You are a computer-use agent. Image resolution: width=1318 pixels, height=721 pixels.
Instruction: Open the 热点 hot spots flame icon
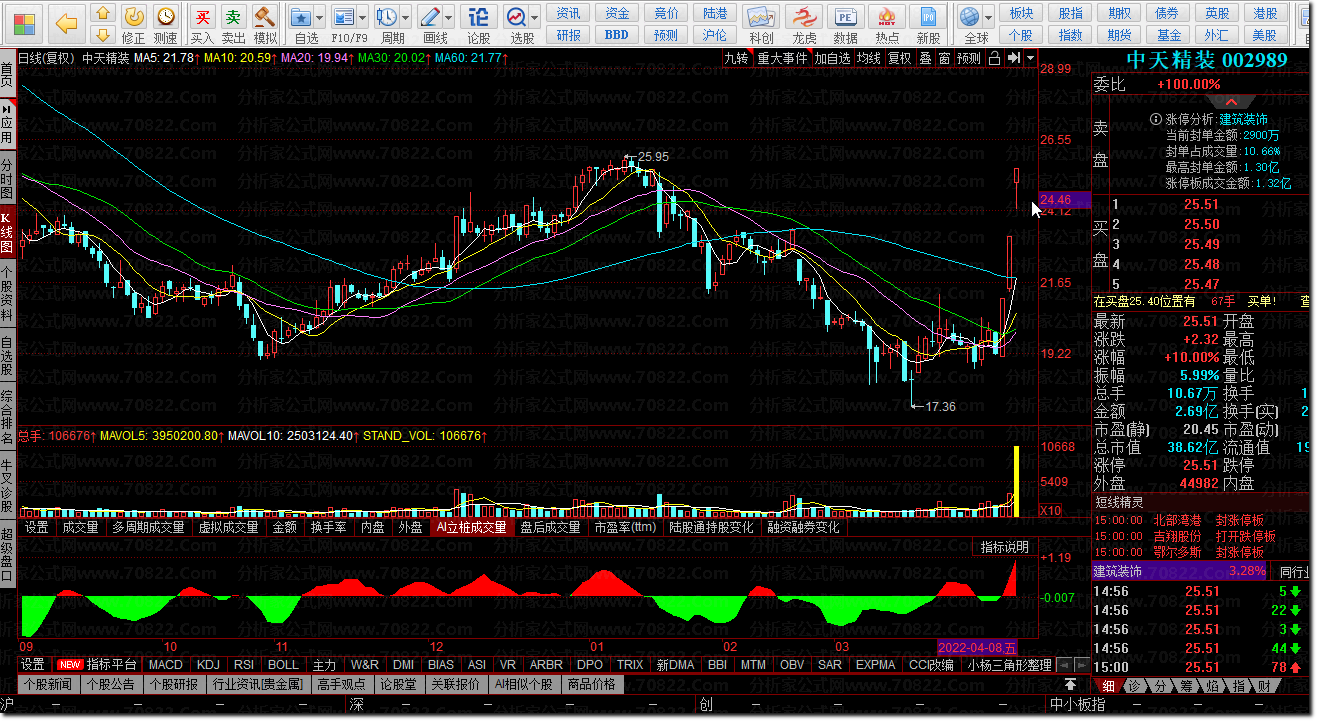coord(887,24)
